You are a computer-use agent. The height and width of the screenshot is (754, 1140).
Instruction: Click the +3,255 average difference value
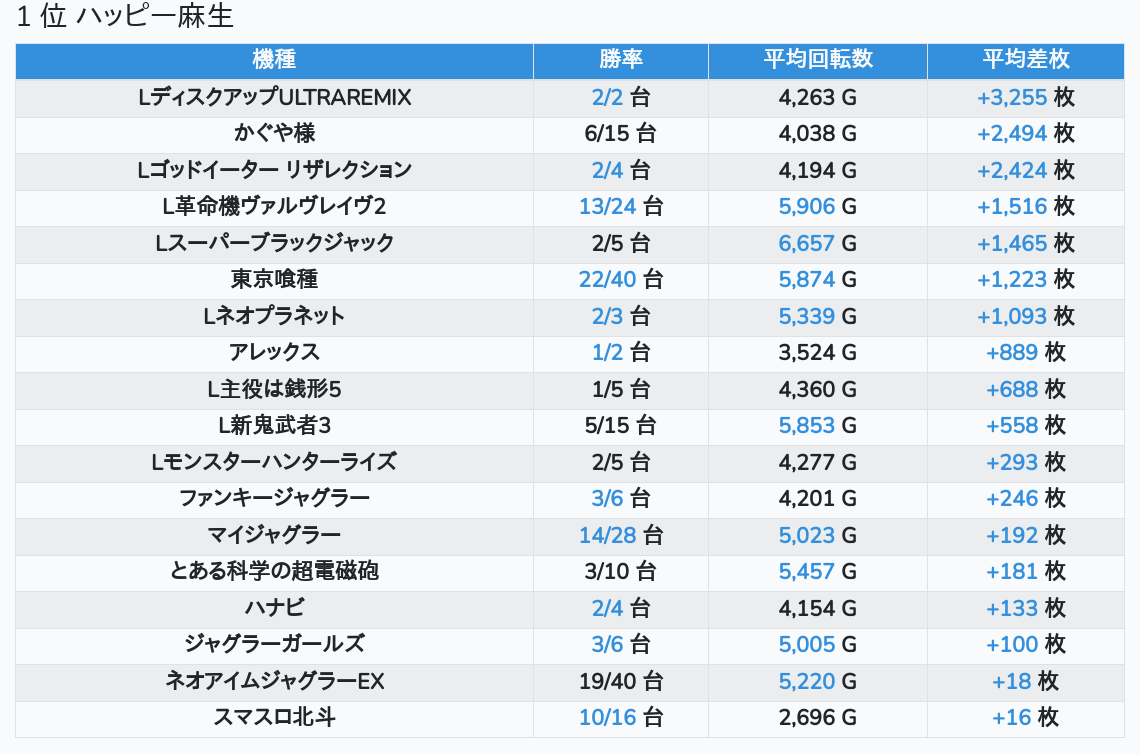click(1011, 97)
